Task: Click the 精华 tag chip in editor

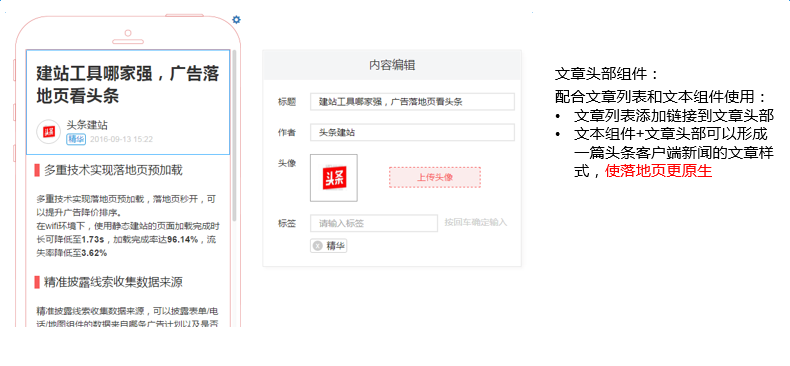Action: [x=328, y=246]
